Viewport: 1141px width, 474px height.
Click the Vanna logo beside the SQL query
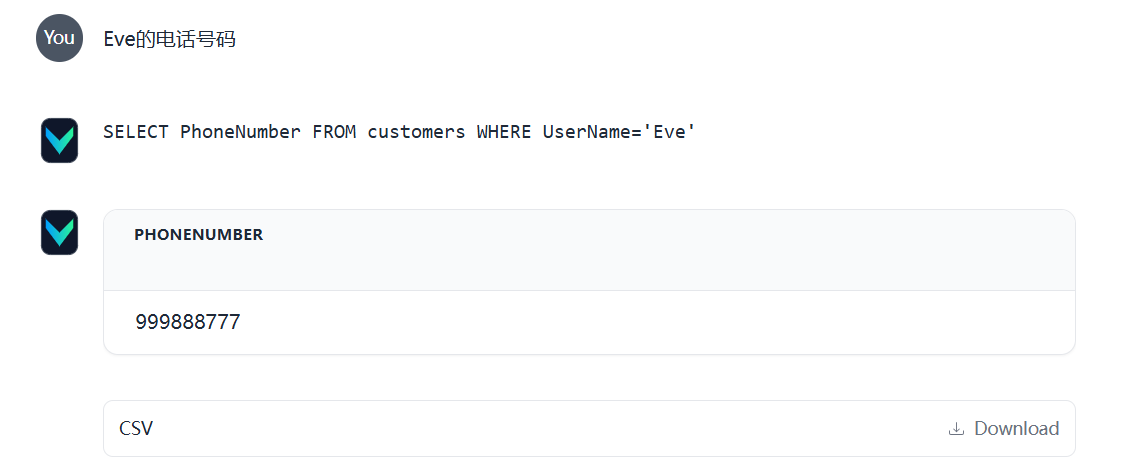pos(59,140)
